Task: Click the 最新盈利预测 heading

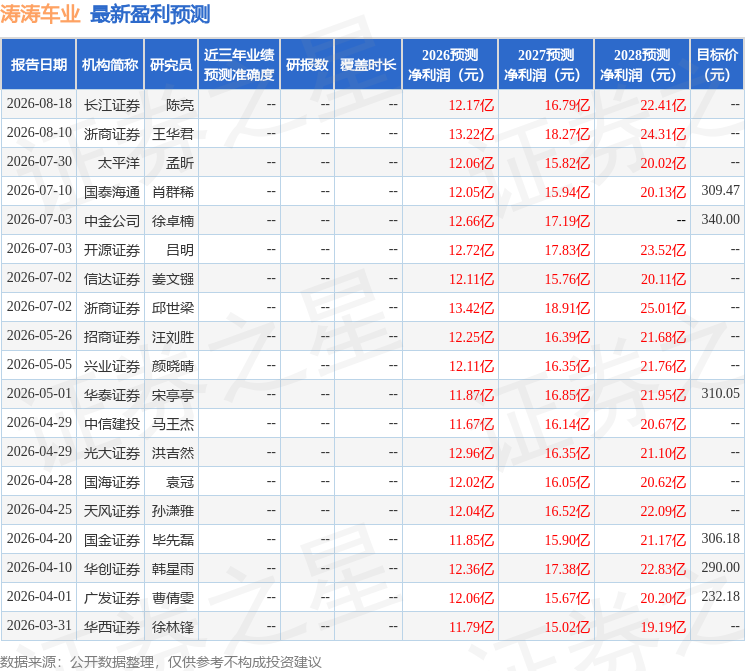Action: click(x=150, y=14)
